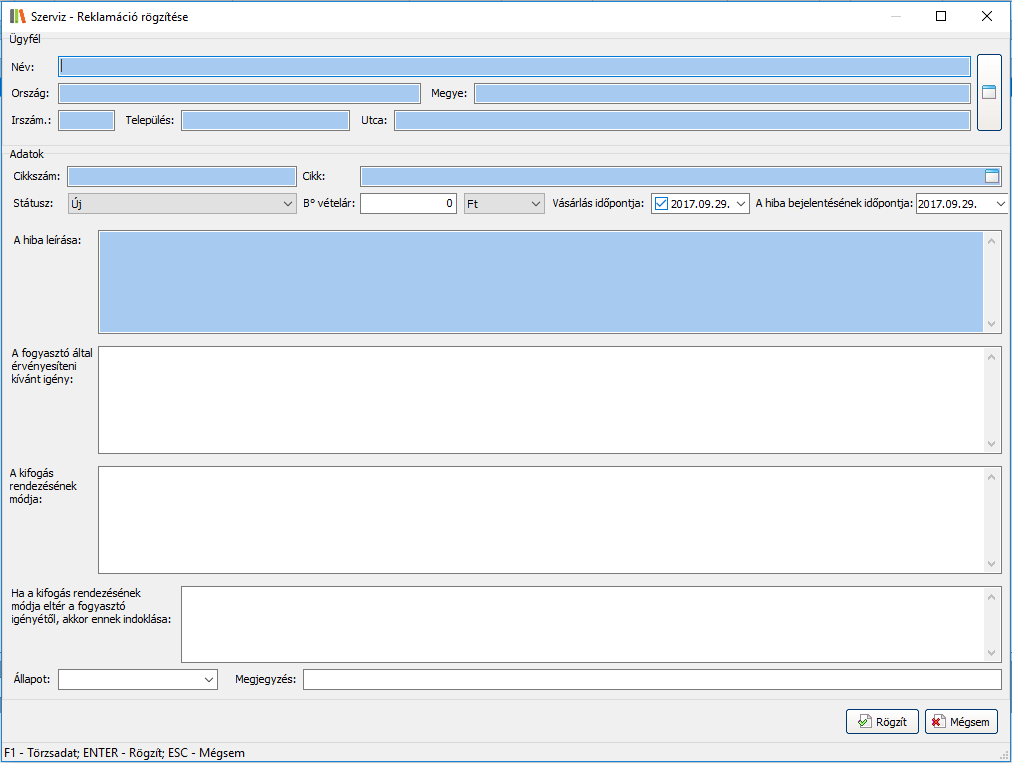Click the B° vételár price field

click(x=408, y=204)
